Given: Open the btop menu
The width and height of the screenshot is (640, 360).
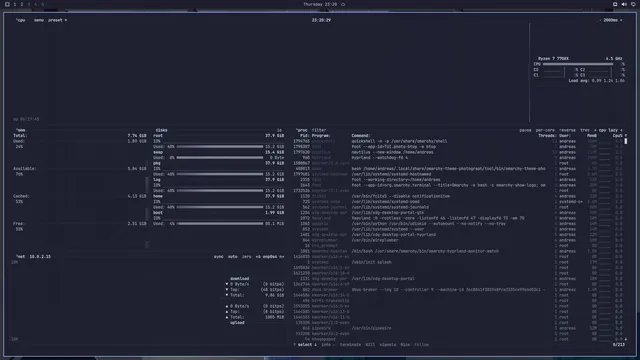Looking at the screenshot, I should click(x=39, y=20).
